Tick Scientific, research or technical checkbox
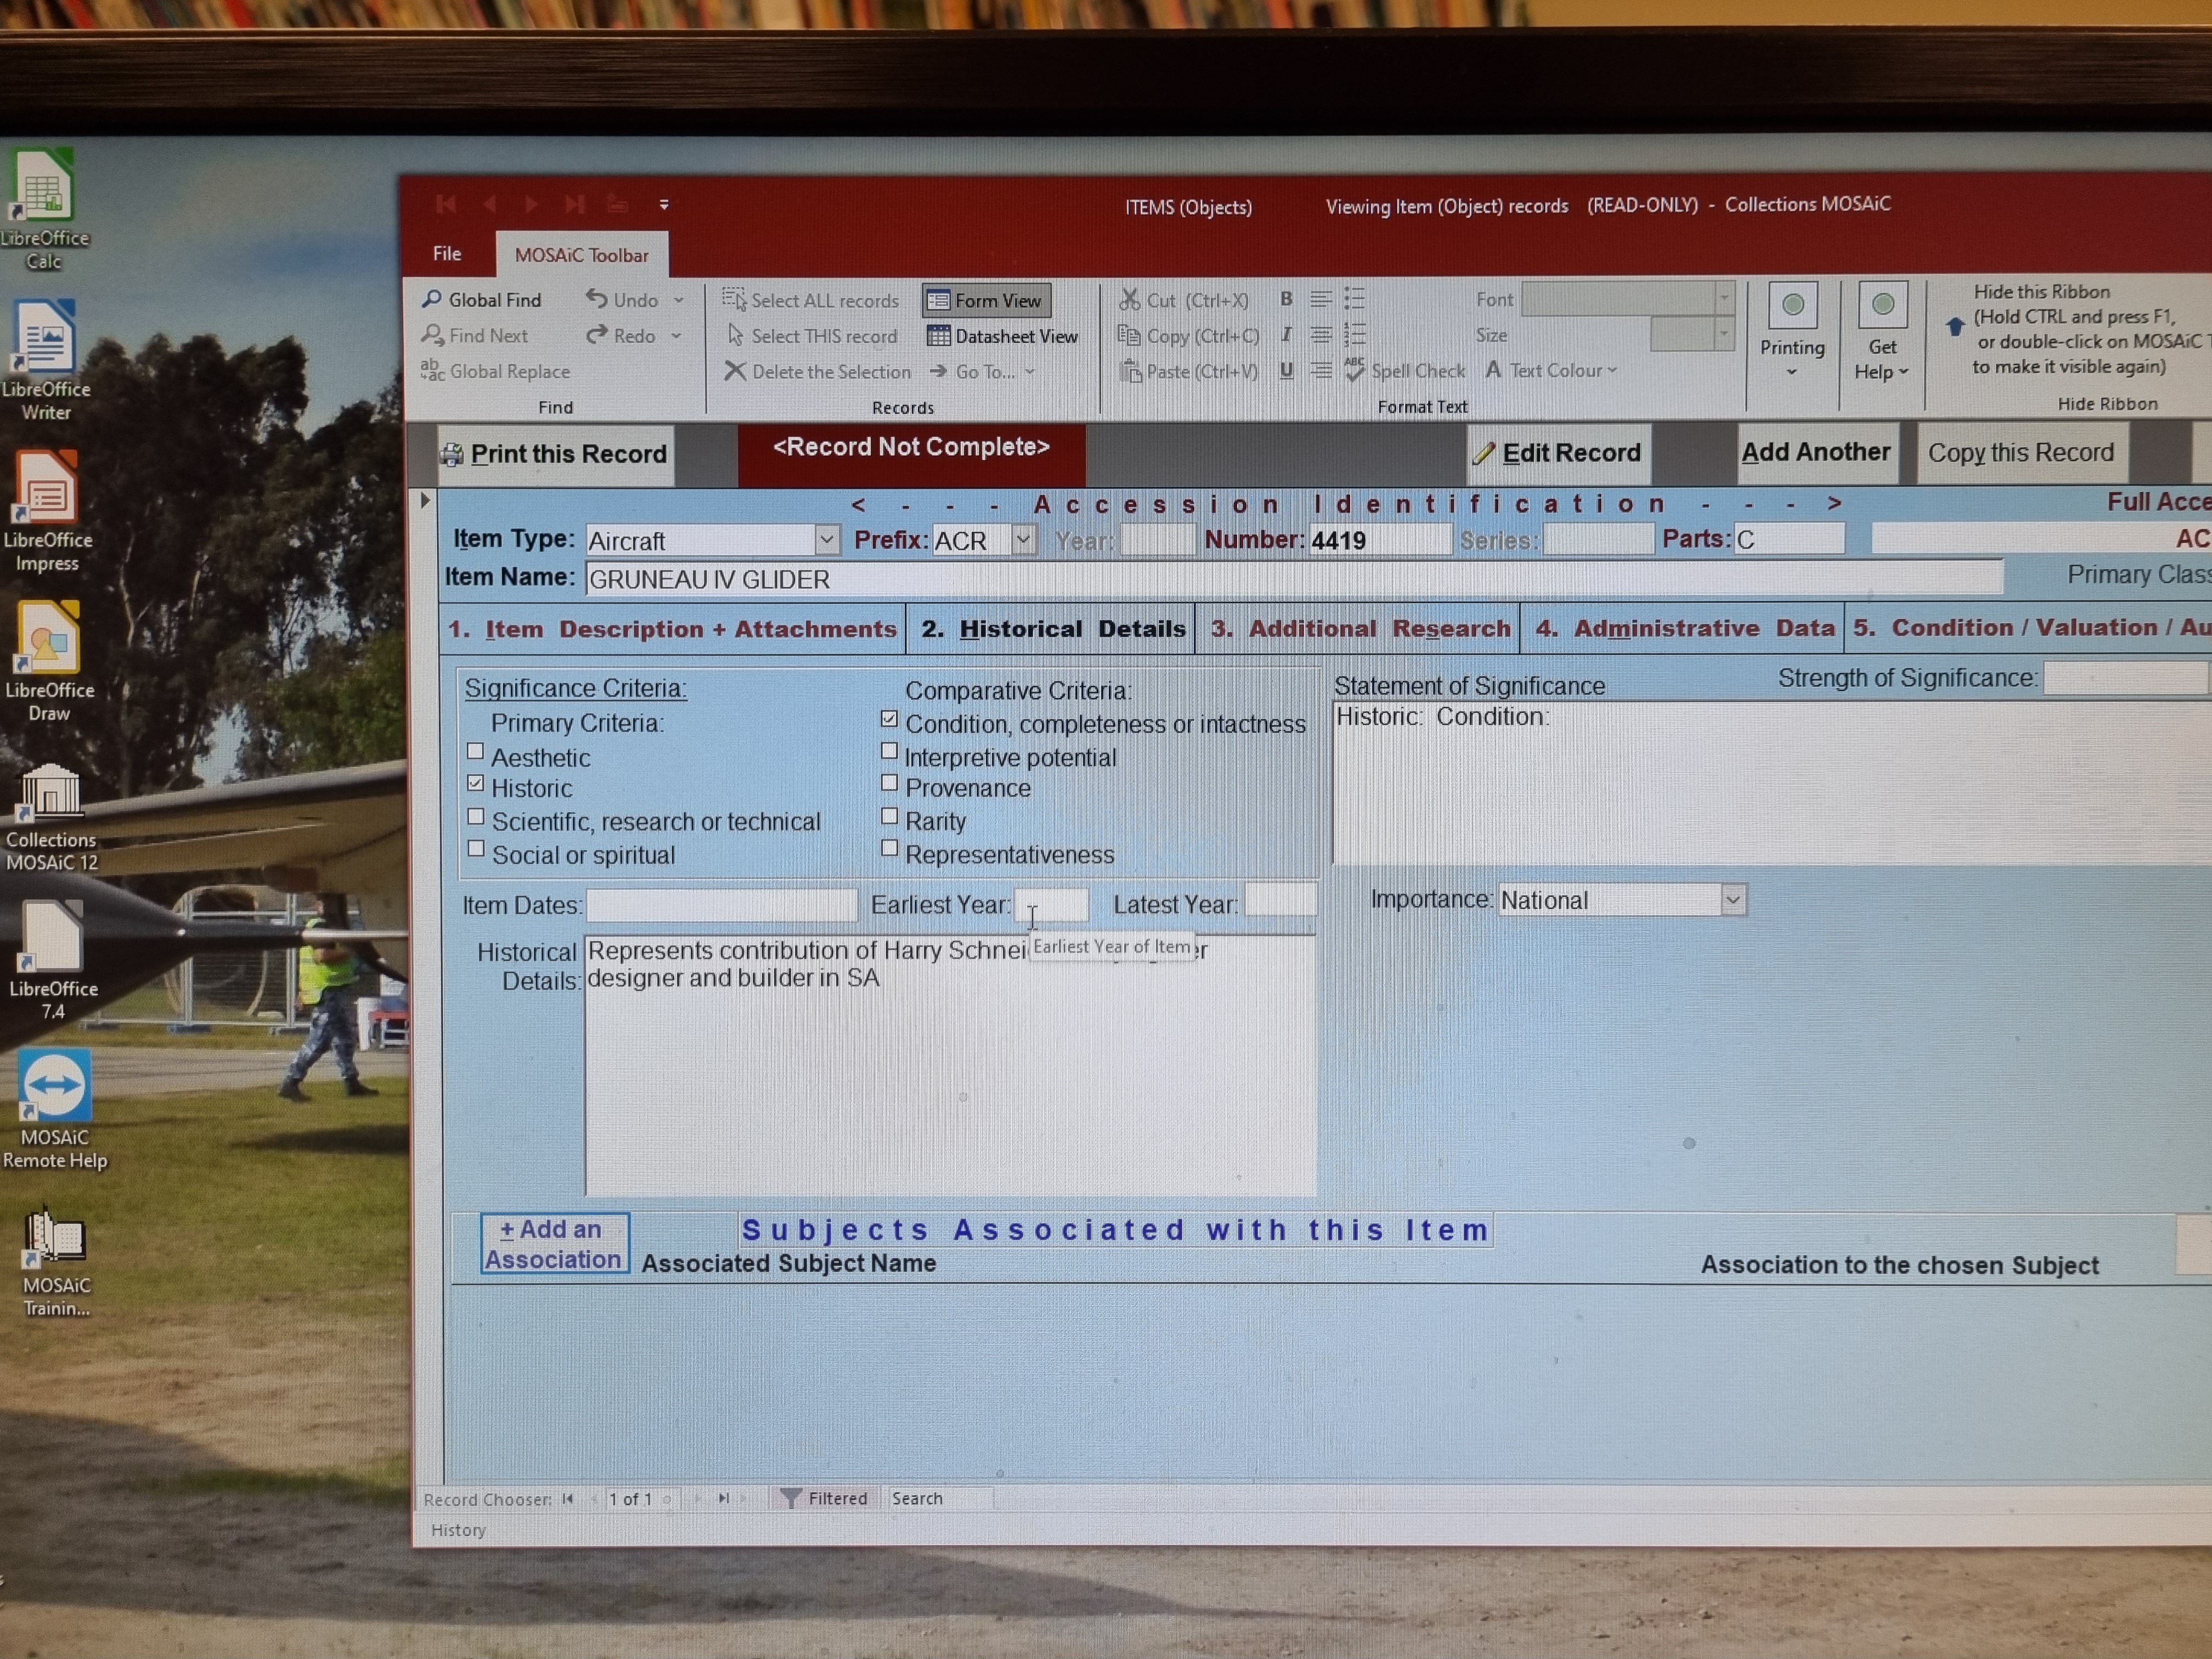Image resolution: width=2212 pixels, height=1659 pixels. pyautogui.click(x=476, y=817)
